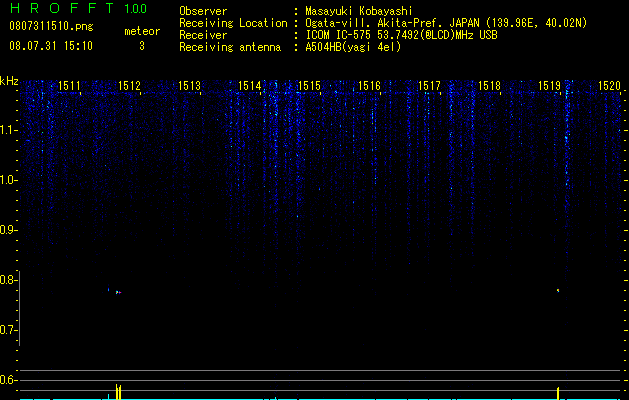629x400 pixels.
Task: Click the double yellow spike below 1512
Action: (x=118, y=392)
